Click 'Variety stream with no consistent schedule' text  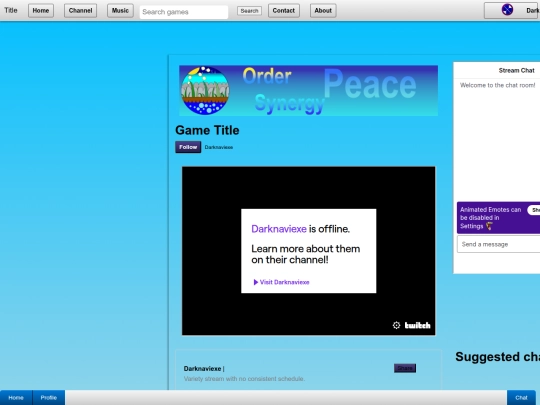244,379
